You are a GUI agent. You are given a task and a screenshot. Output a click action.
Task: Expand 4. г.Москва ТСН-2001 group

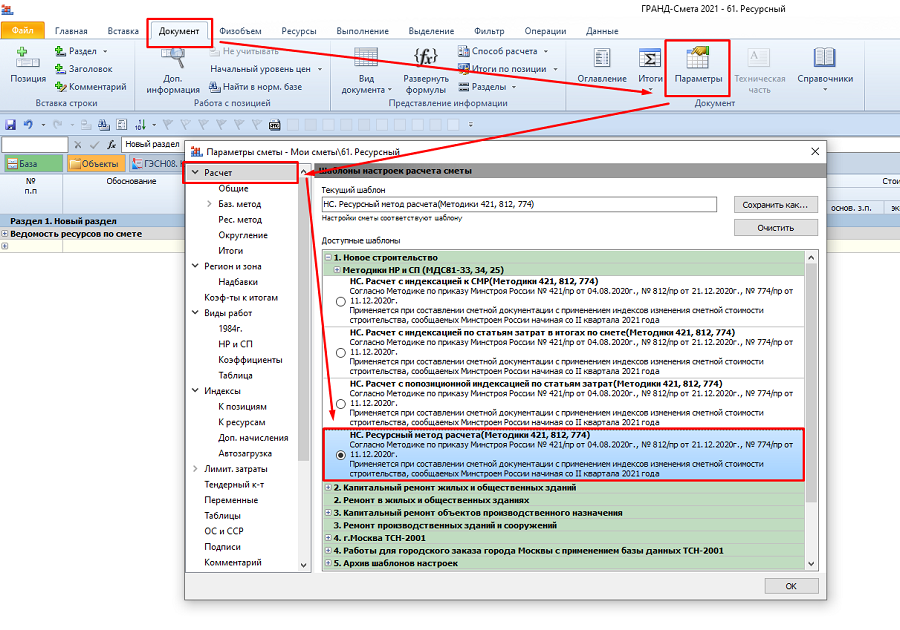tap(328, 538)
